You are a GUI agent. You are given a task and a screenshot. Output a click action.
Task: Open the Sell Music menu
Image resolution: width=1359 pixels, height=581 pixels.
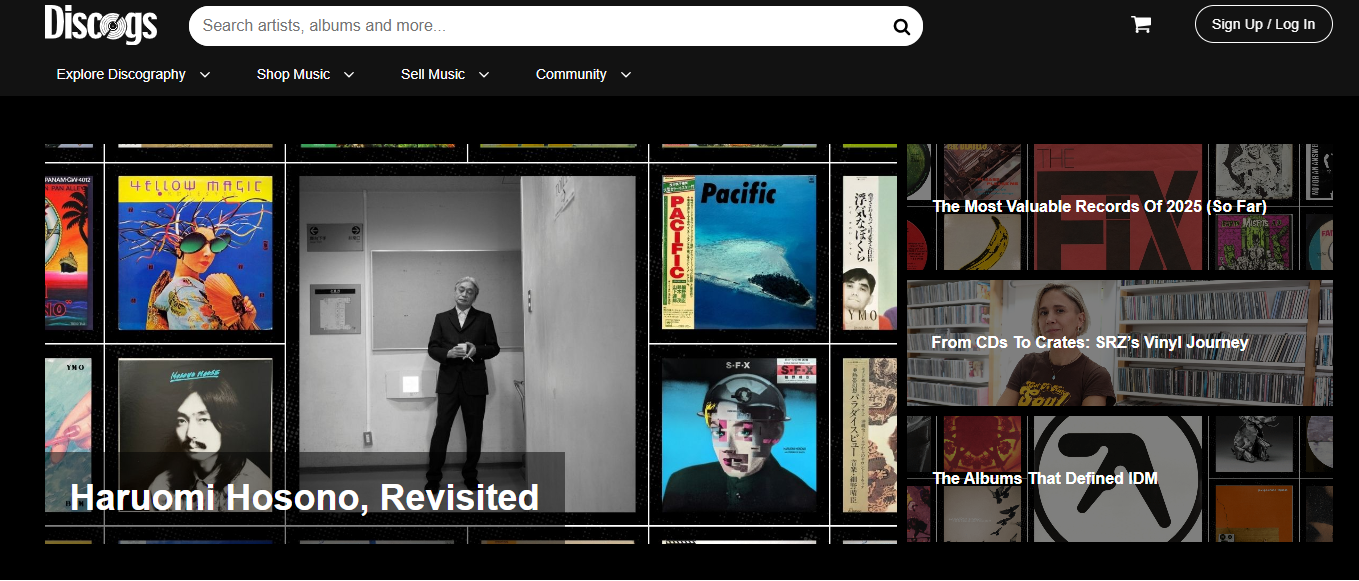pyautogui.click(x=433, y=74)
